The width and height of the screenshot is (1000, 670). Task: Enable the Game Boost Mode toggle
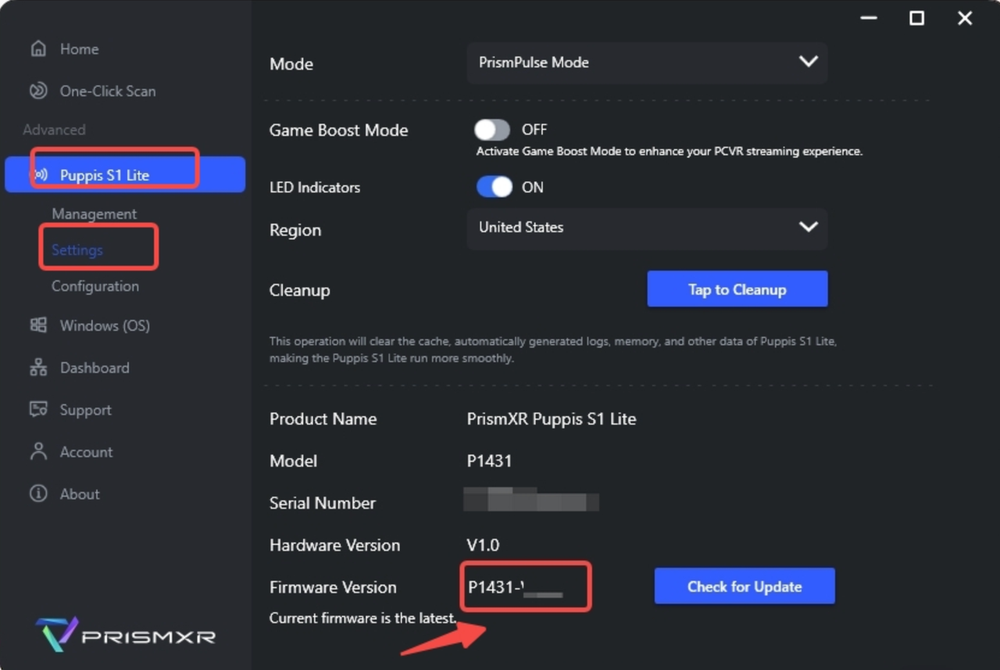(492, 130)
